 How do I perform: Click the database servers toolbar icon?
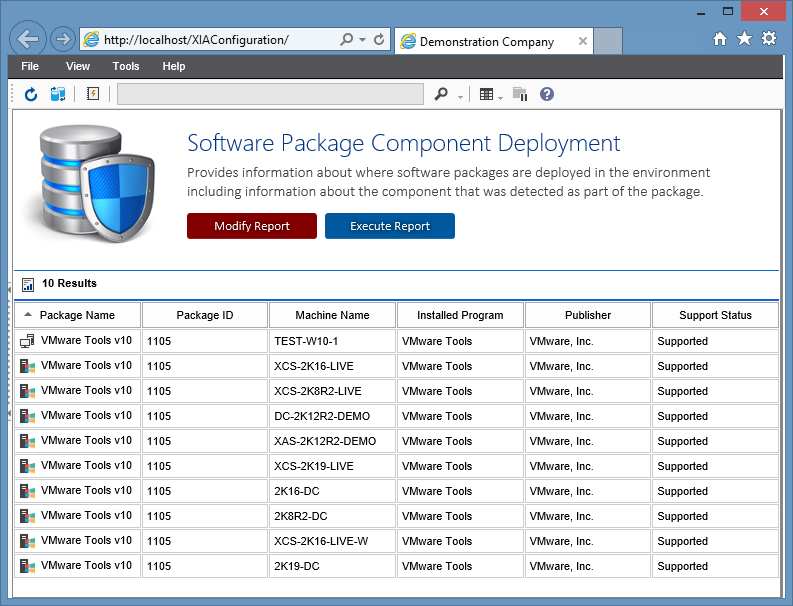pos(58,94)
